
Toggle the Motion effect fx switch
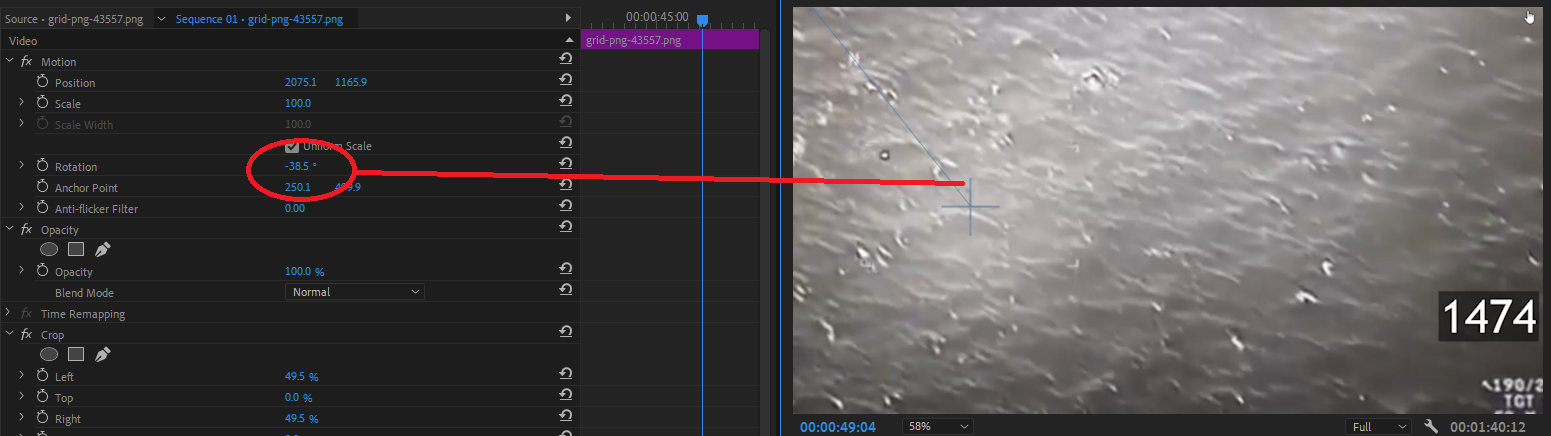(x=26, y=62)
